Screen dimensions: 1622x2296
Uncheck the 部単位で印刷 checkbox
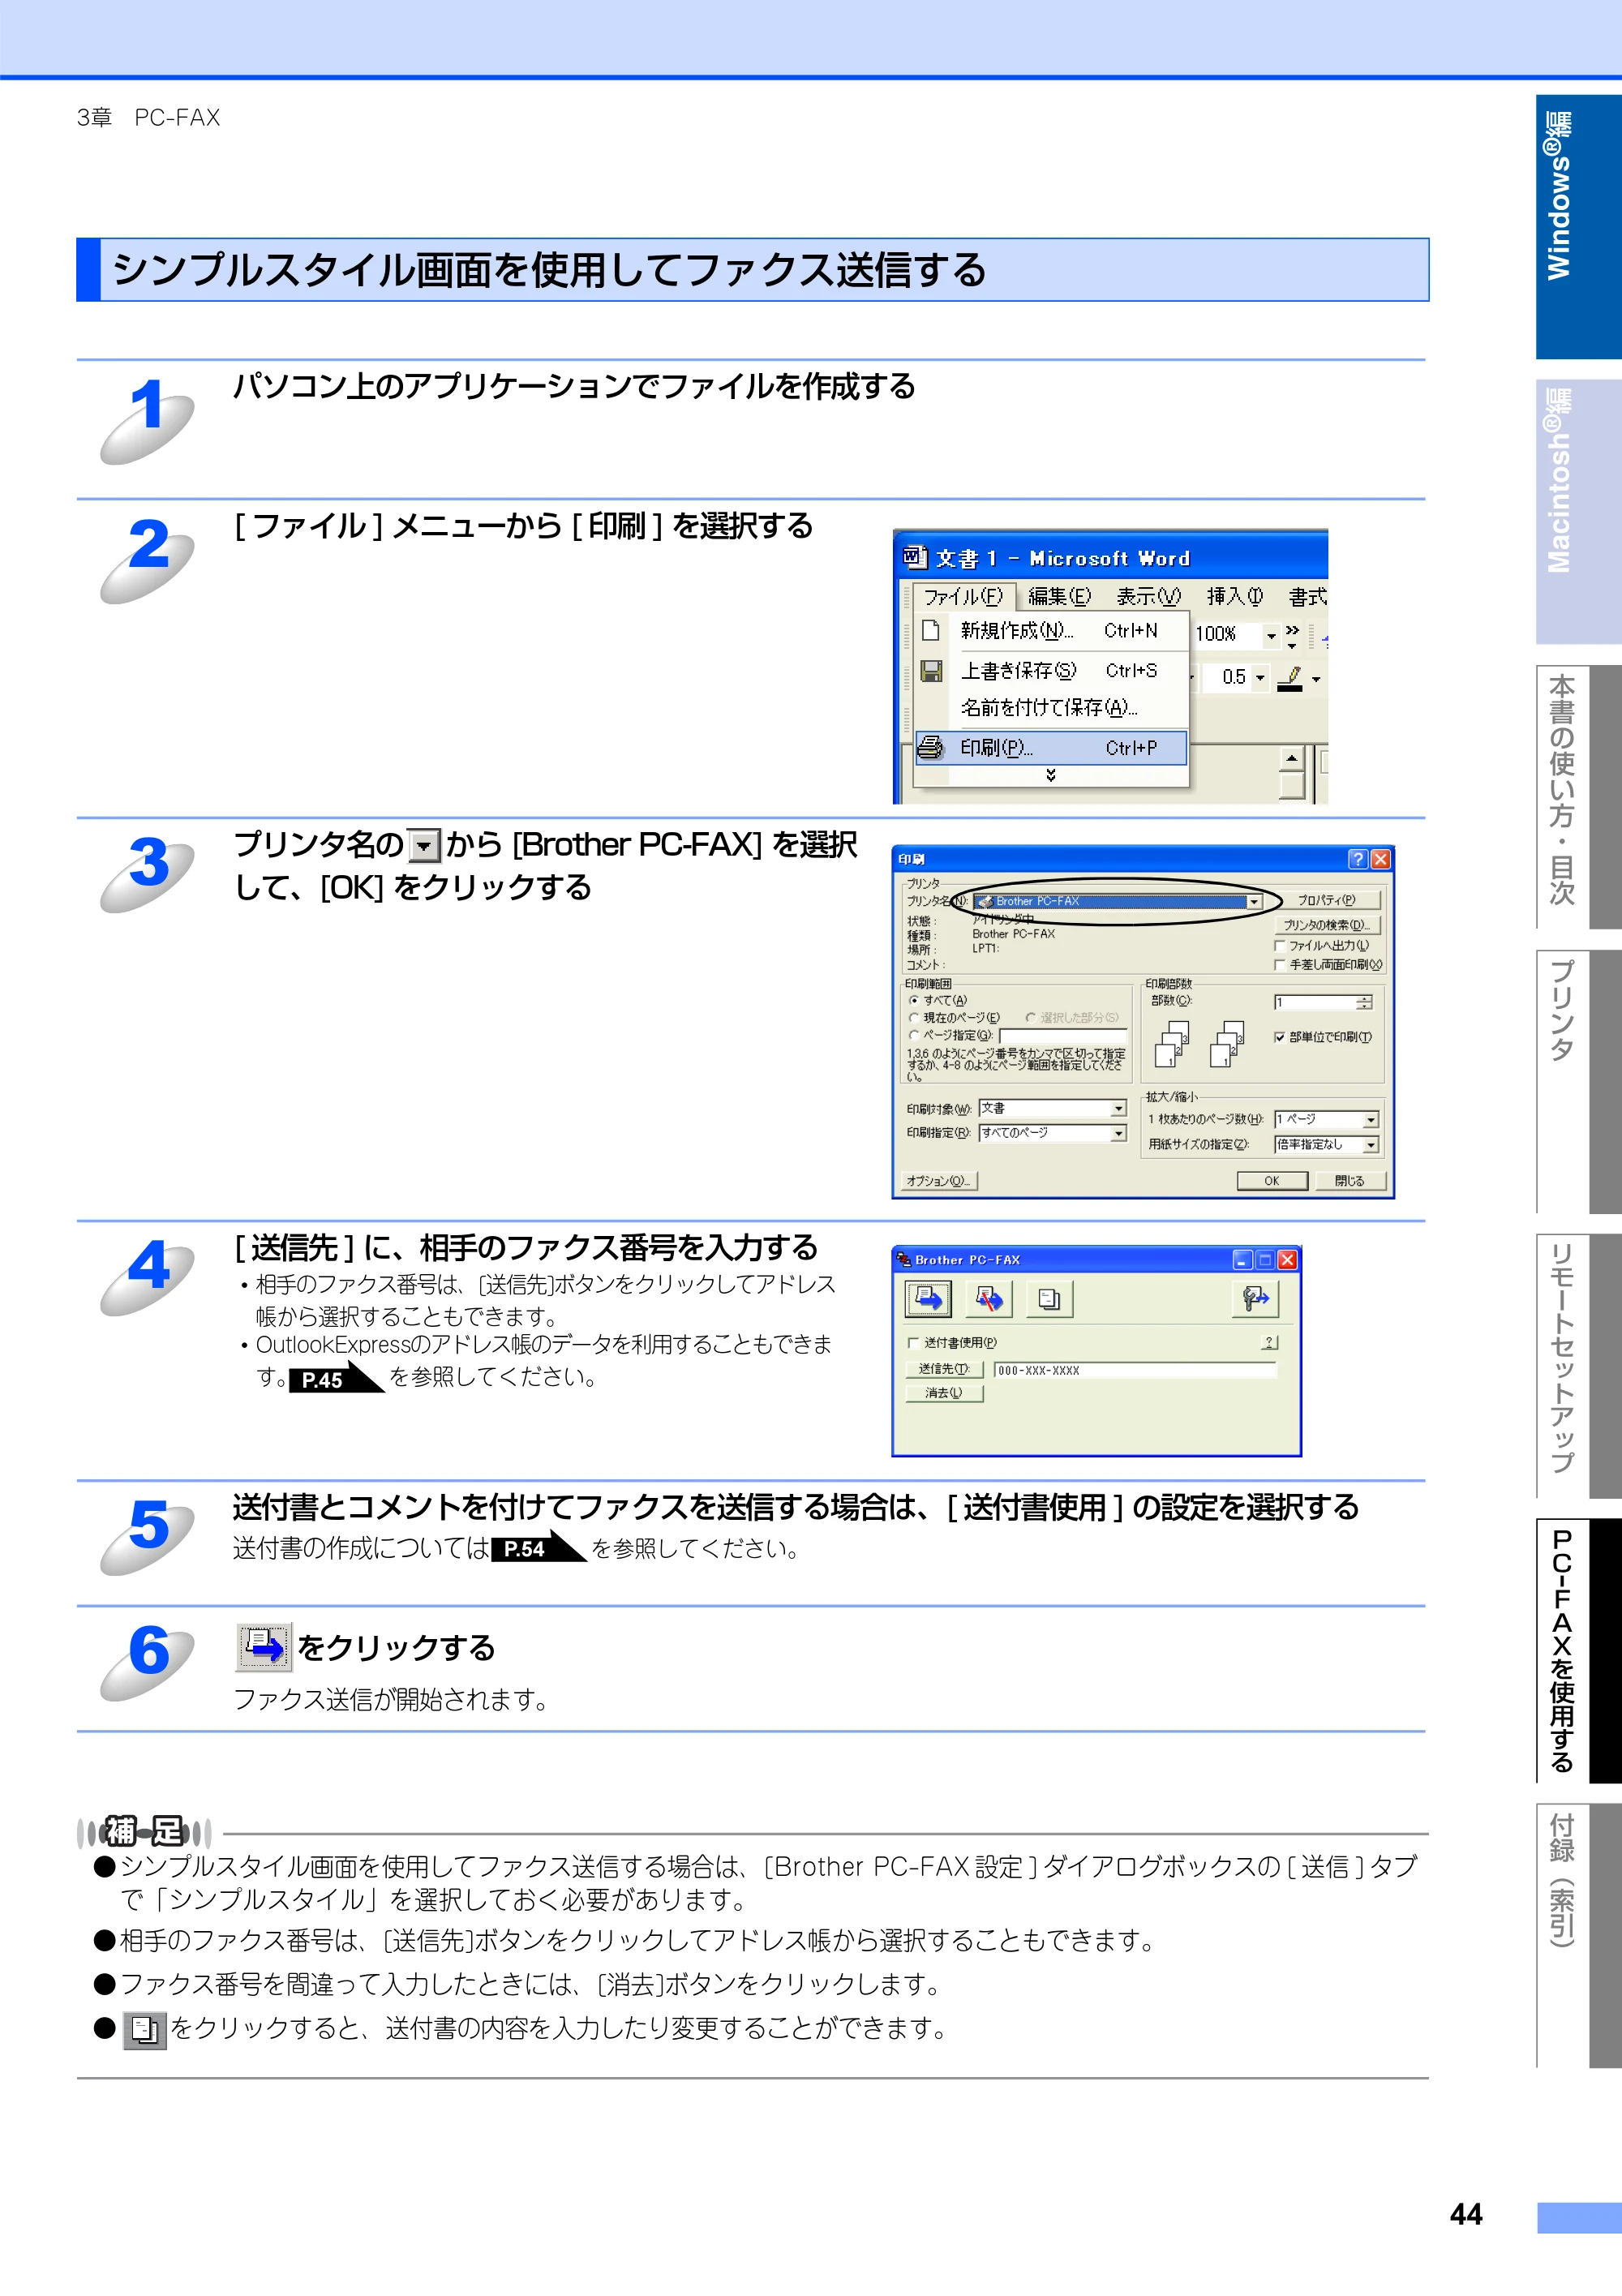pyautogui.click(x=1279, y=1037)
